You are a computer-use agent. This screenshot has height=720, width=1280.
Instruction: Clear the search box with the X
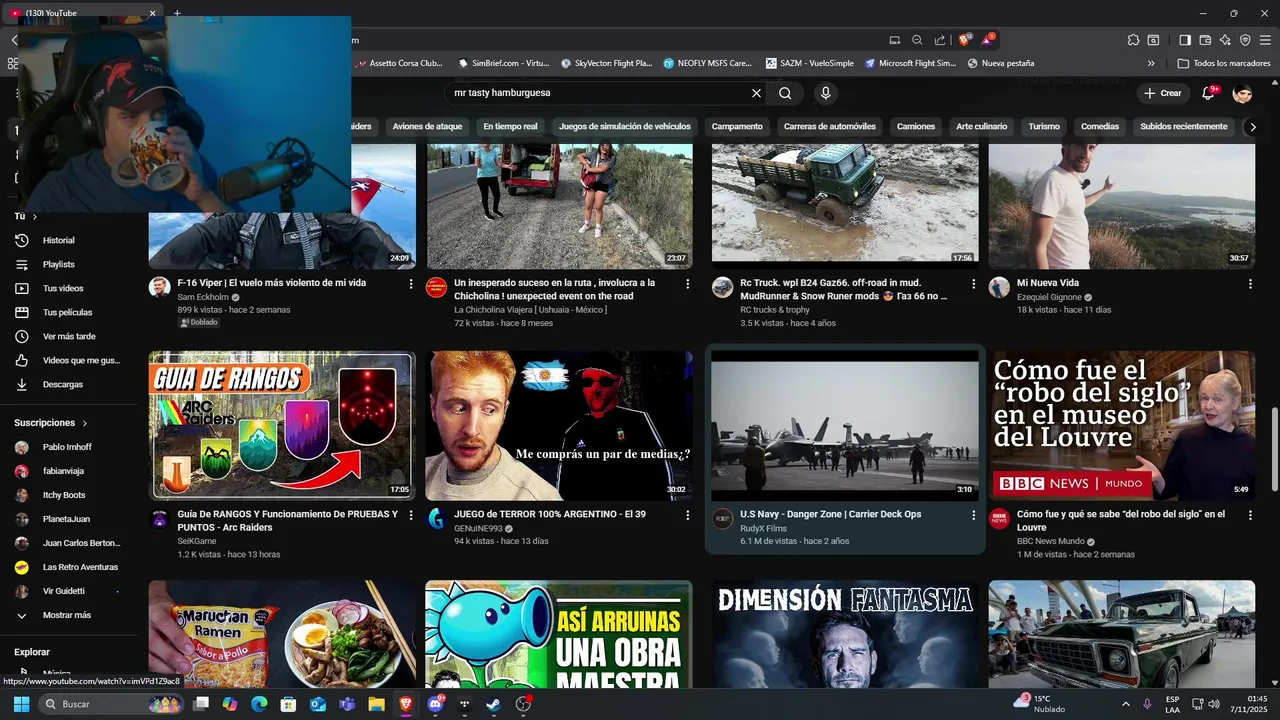coord(756,93)
